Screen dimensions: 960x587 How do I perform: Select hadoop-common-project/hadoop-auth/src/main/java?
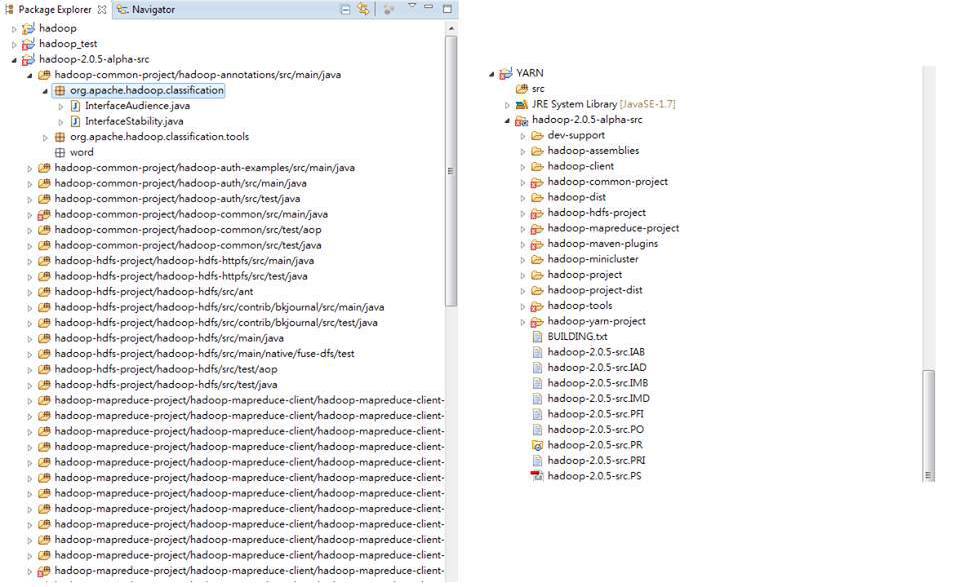click(x=181, y=183)
